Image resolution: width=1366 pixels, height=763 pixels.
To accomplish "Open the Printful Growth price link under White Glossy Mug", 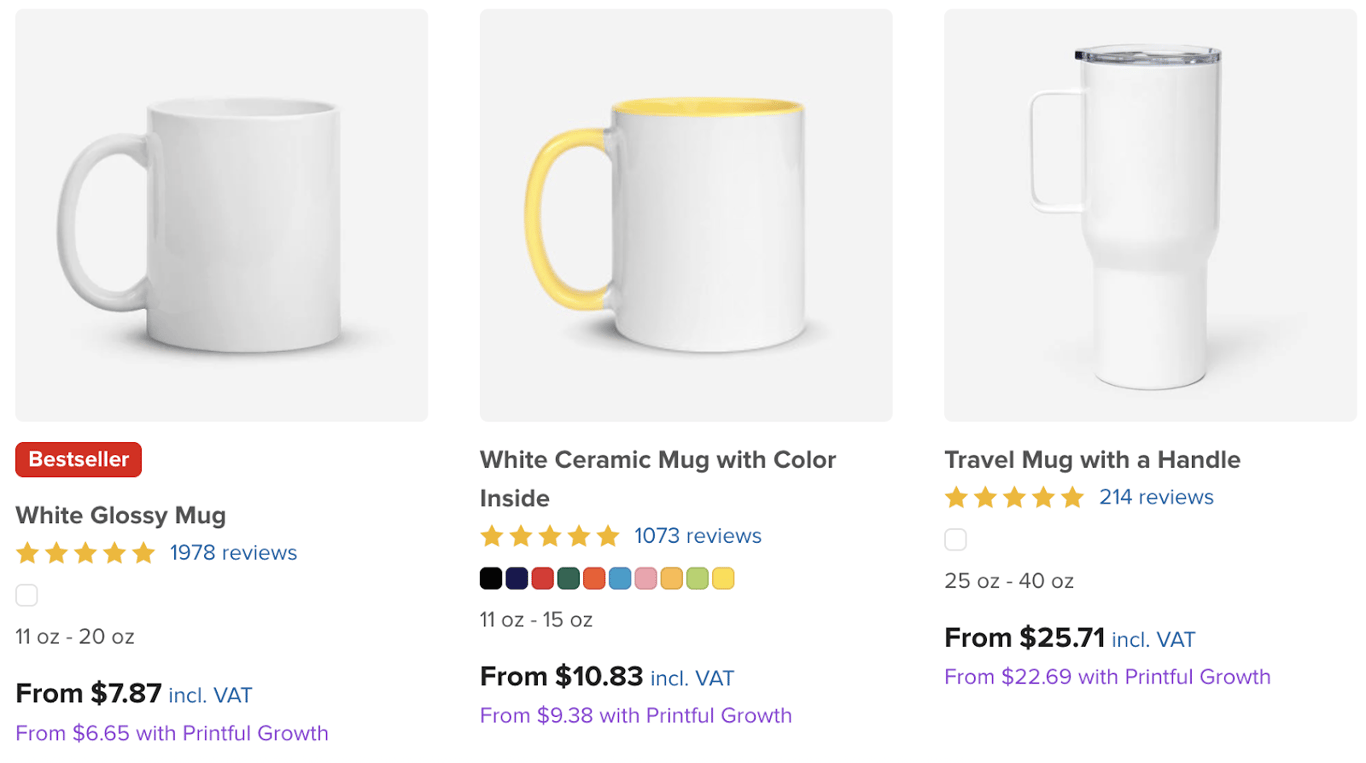I will coord(171,733).
